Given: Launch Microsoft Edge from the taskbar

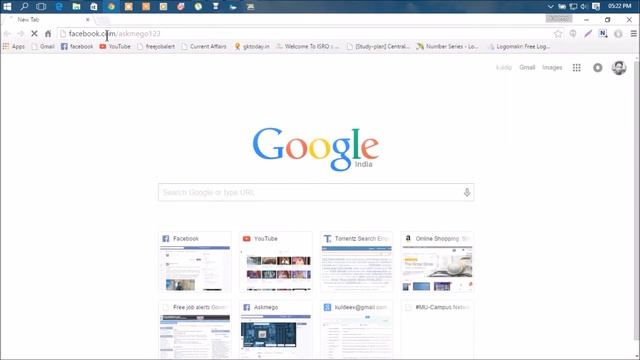Looking at the screenshot, I should pyautogui.click(x=59, y=6).
